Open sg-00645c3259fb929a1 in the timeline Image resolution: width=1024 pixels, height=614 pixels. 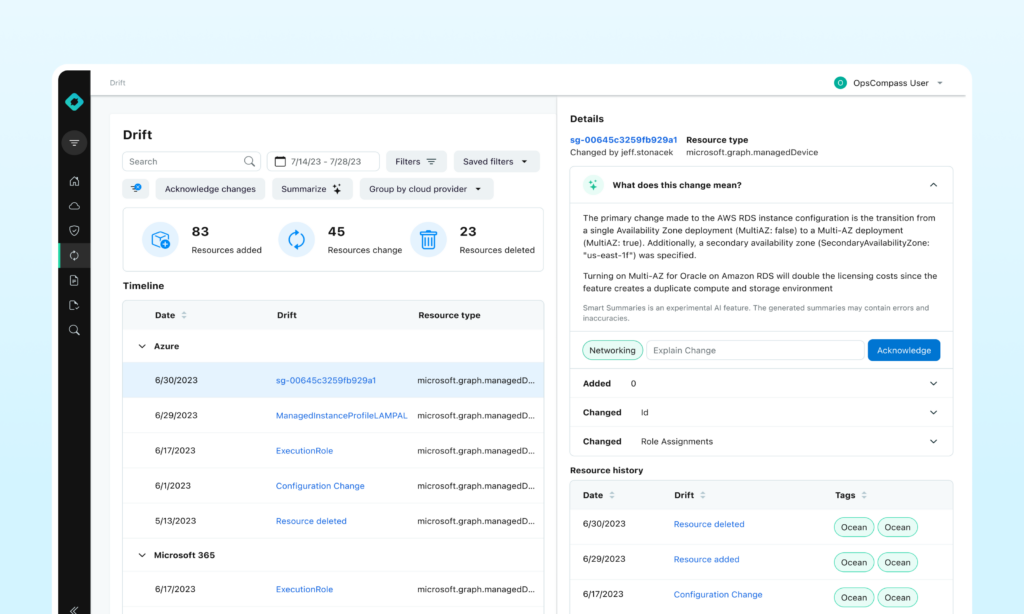point(325,380)
